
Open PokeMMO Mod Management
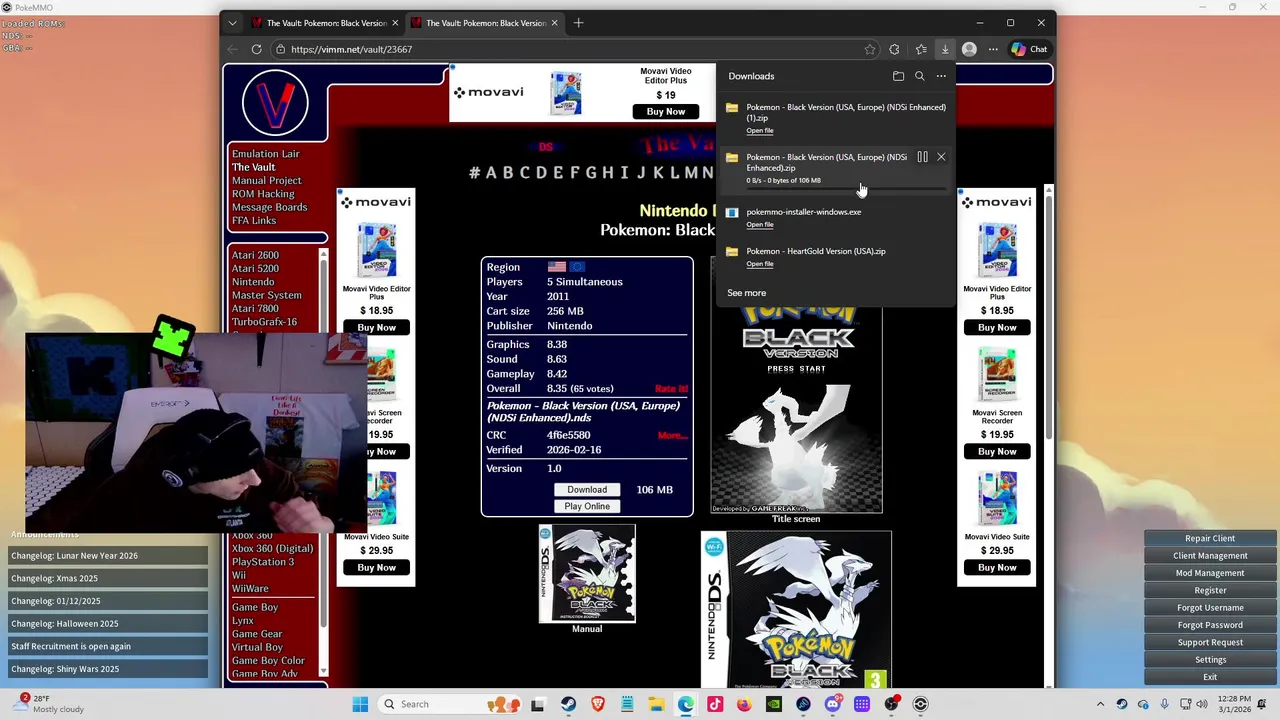coord(1210,573)
